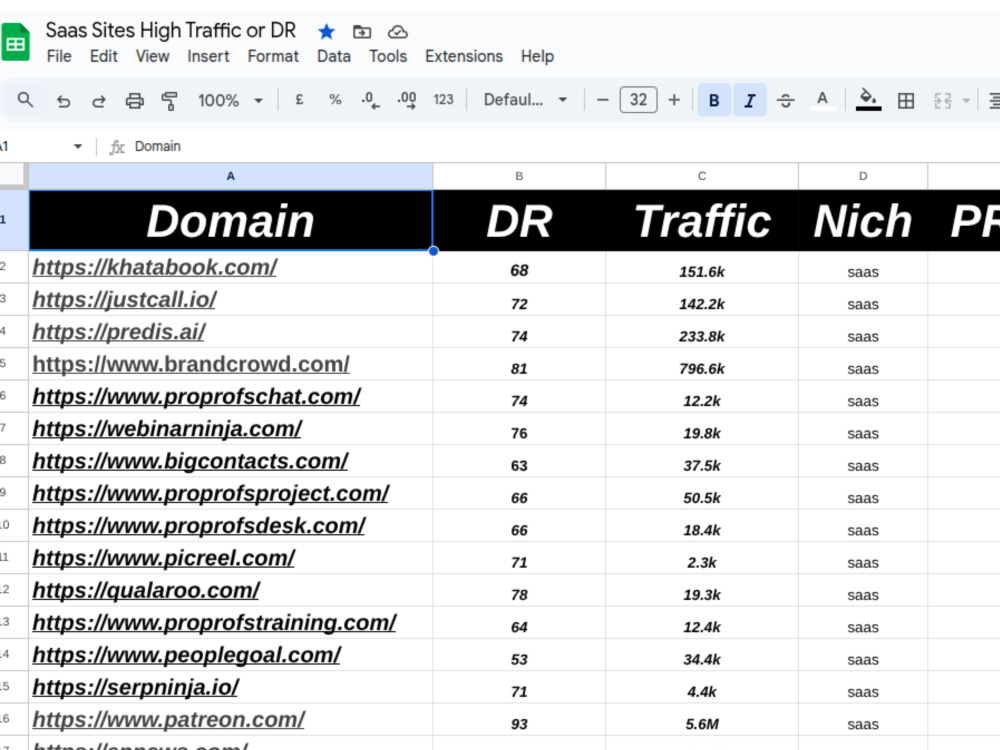Toggle strikethrough formatting
1000x750 pixels.
[786, 100]
